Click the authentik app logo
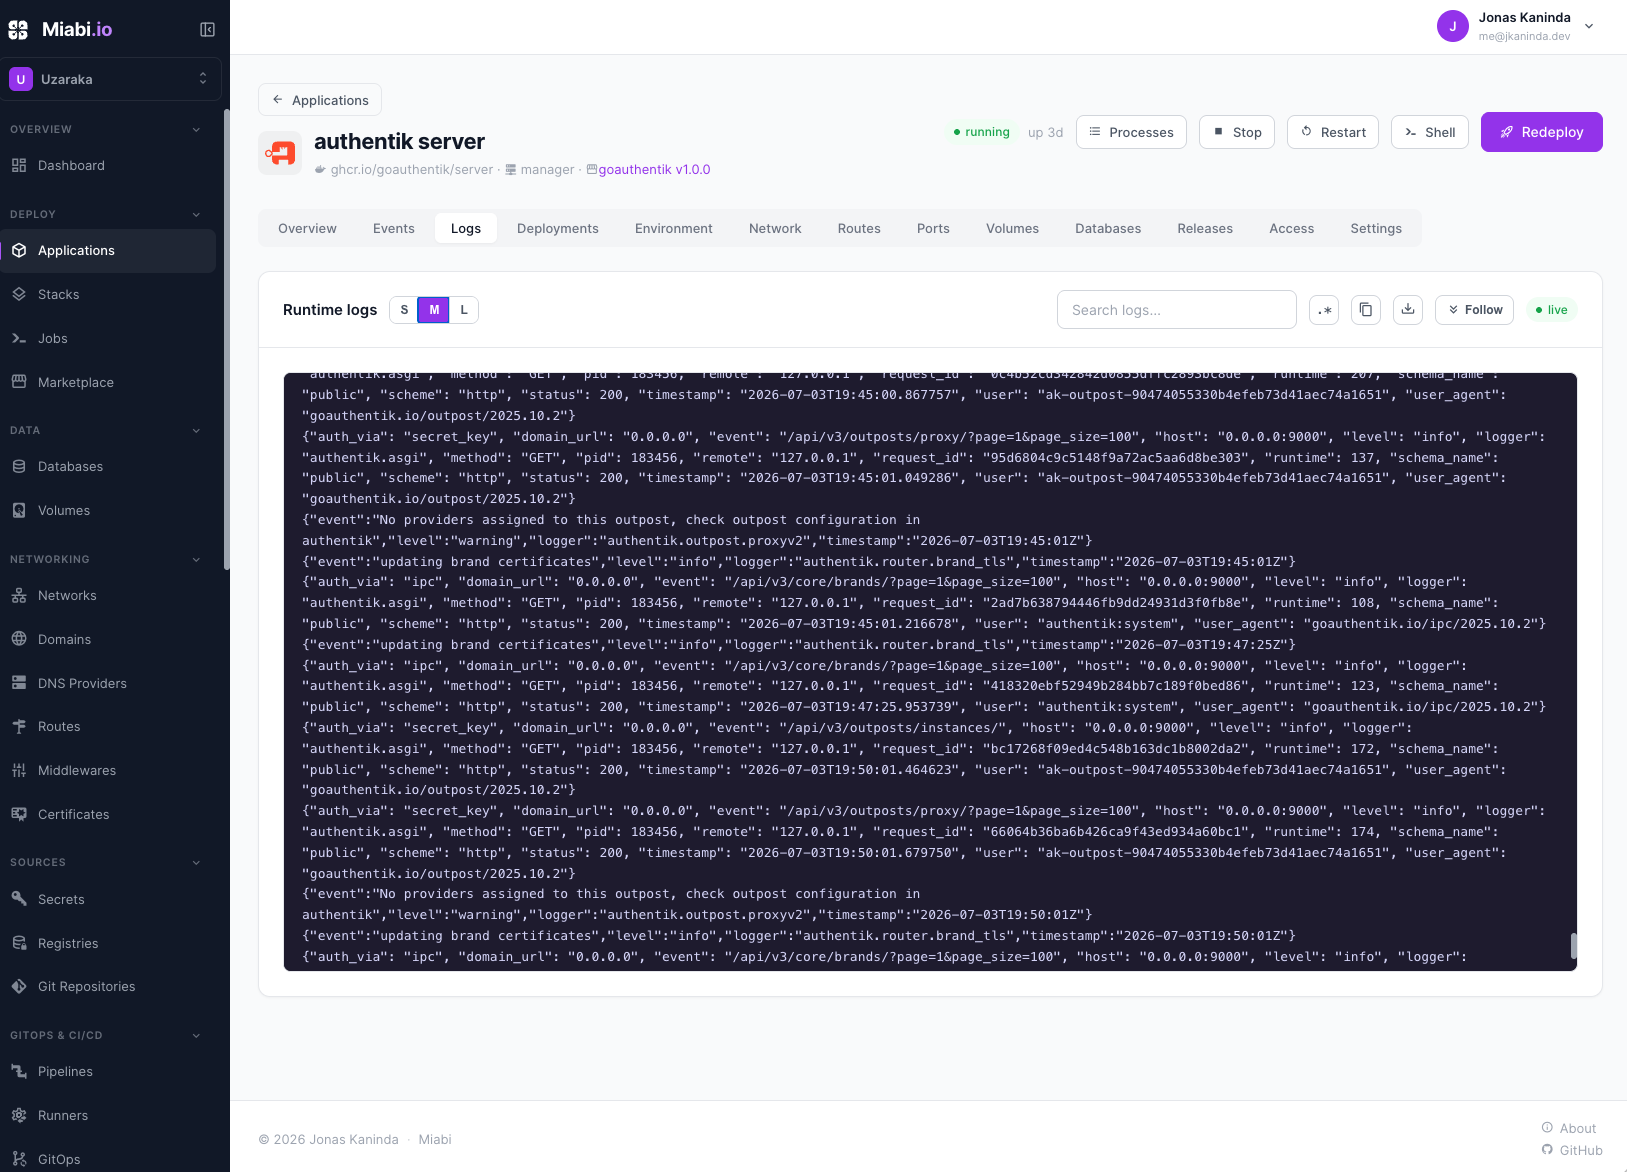Viewport: 1627px width, 1172px height. click(x=280, y=153)
